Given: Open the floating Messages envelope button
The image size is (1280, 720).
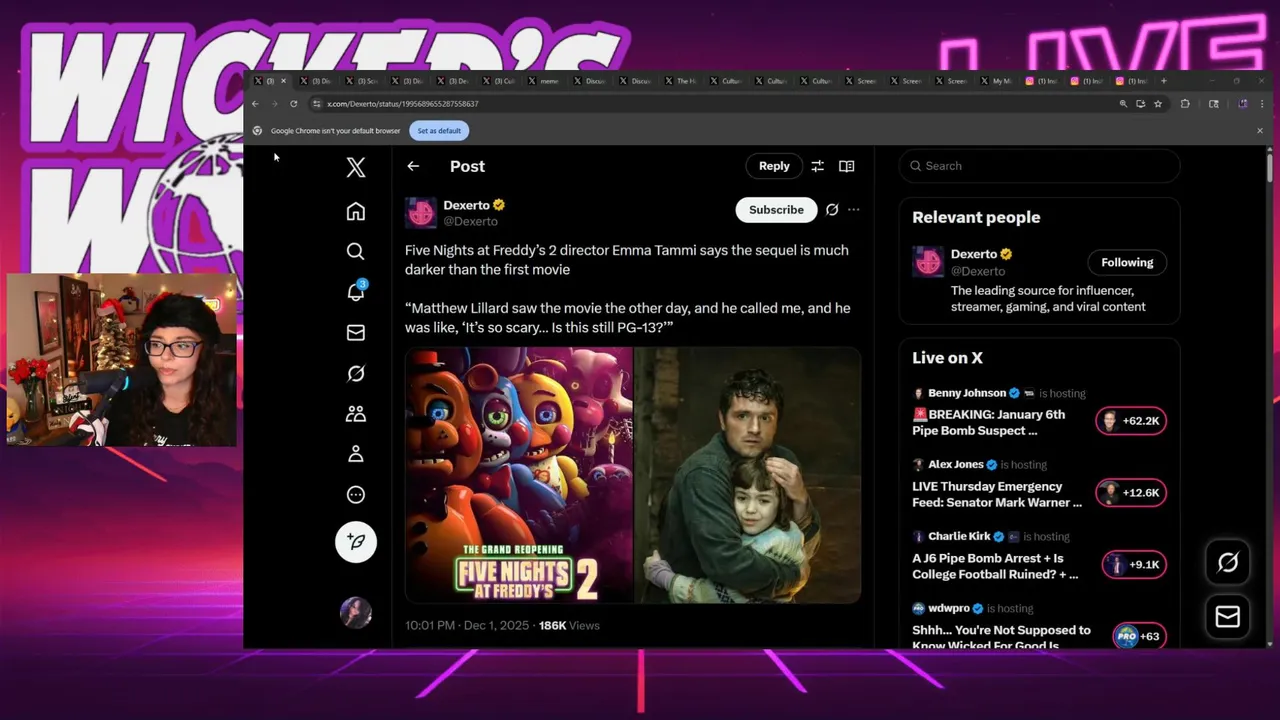Looking at the screenshot, I should (x=1228, y=617).
